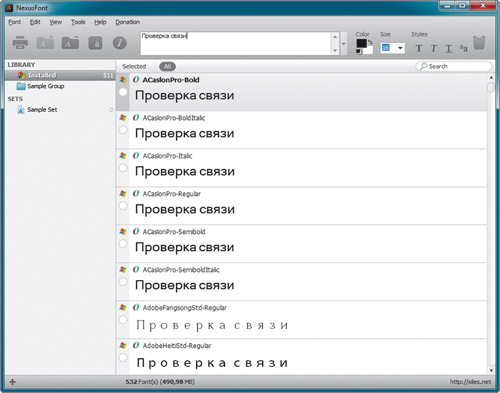Open the Help menu

pos(100,22)
